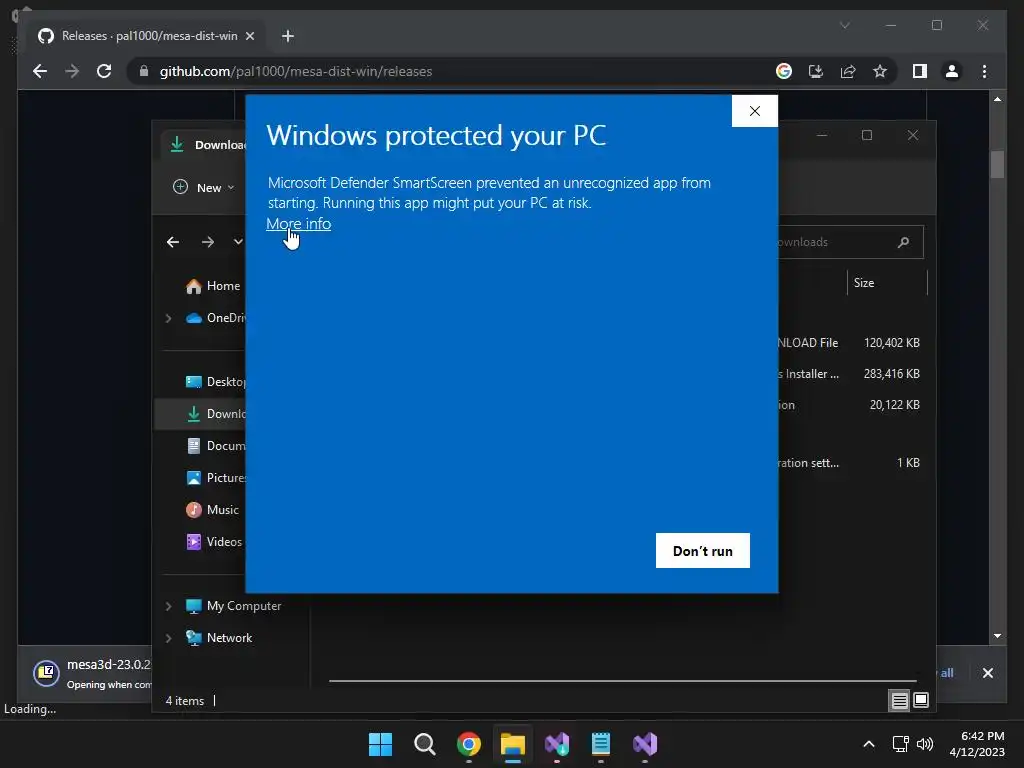1024x768 pixels.
Task: Click the Don't run button
Action: pyautogui.click(x=703, y=551)
